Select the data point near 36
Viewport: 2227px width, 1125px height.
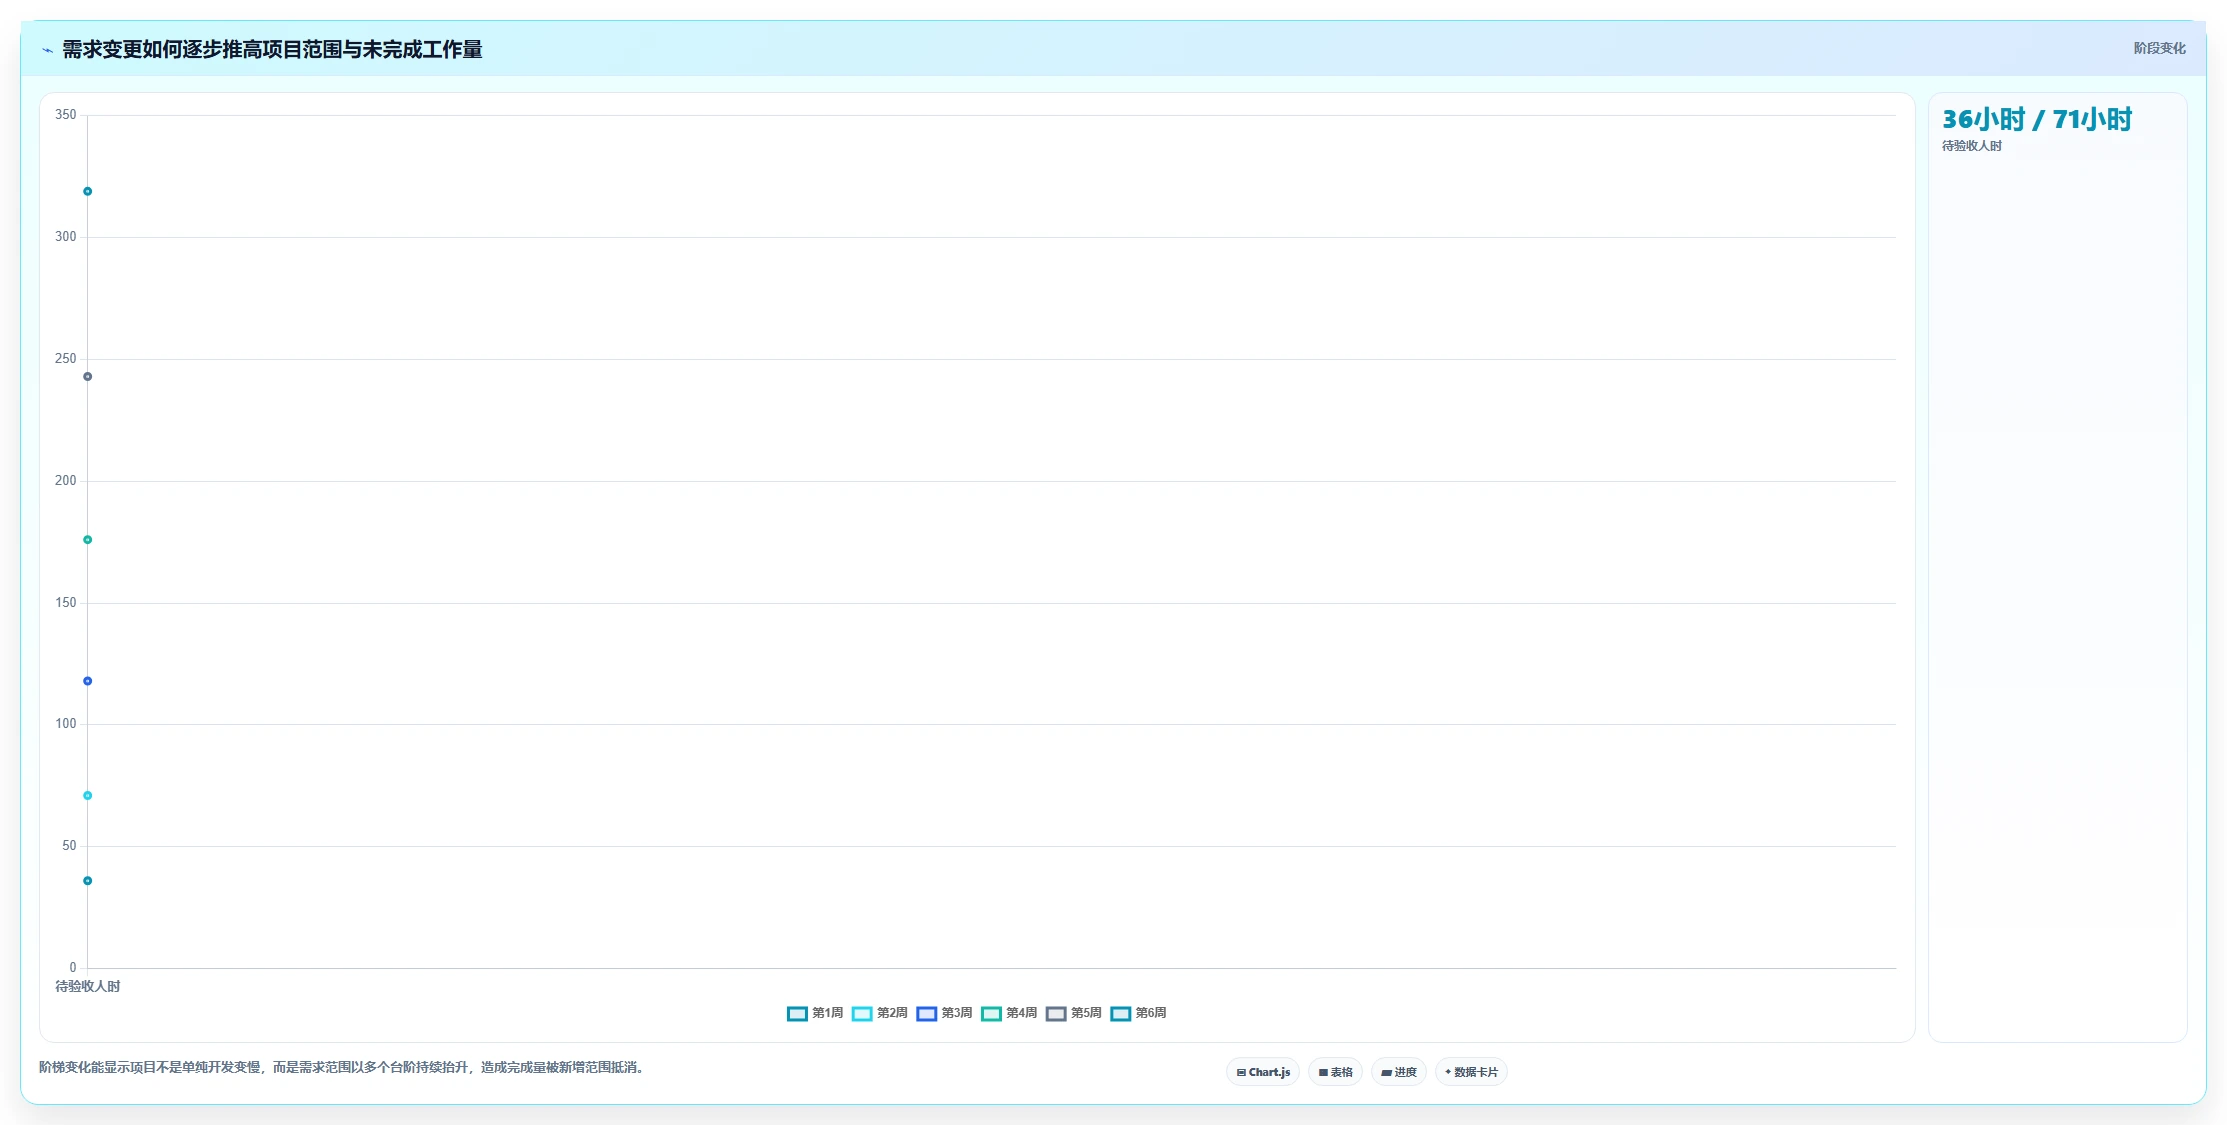pyautogui.click(x=87, y=881)
